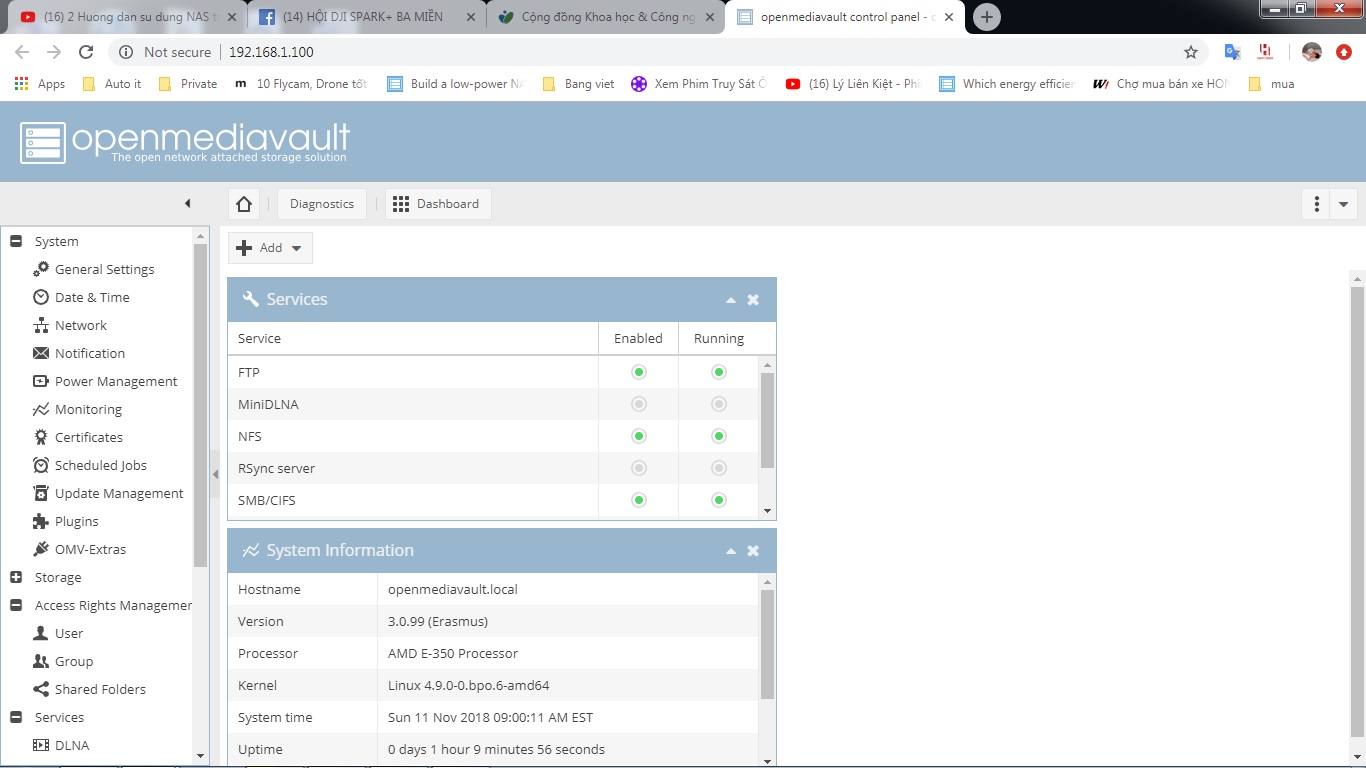Screen dimensions: 1366x768
Task: Click the Chrome profile avatar
Action: (x=1312, y=52)
